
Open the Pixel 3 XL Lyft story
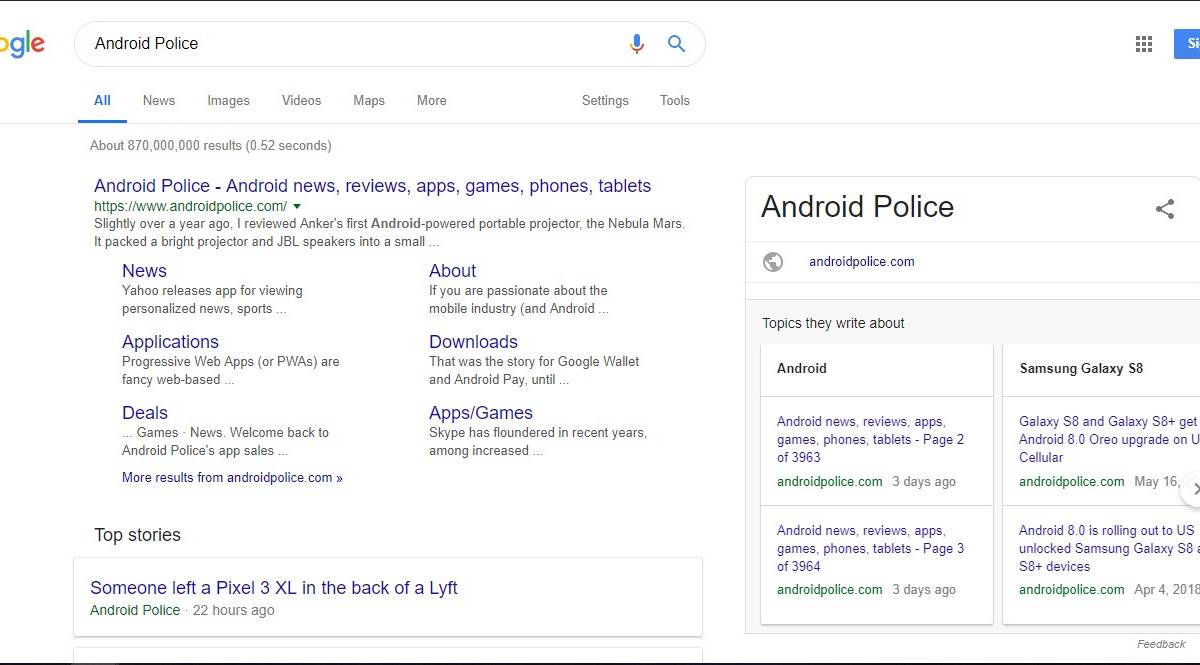point(273,588)
